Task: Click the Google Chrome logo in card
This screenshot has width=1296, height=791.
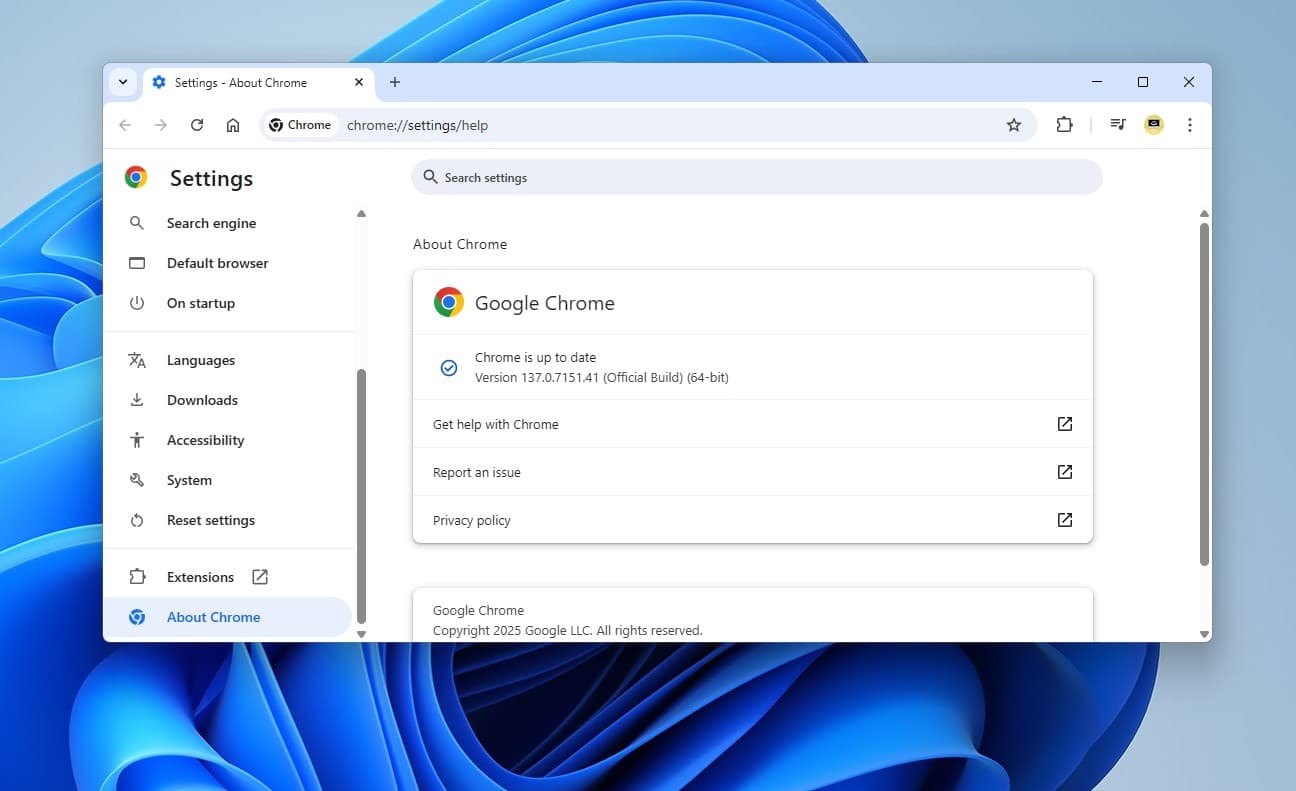Action: click(x=449, y=302)
